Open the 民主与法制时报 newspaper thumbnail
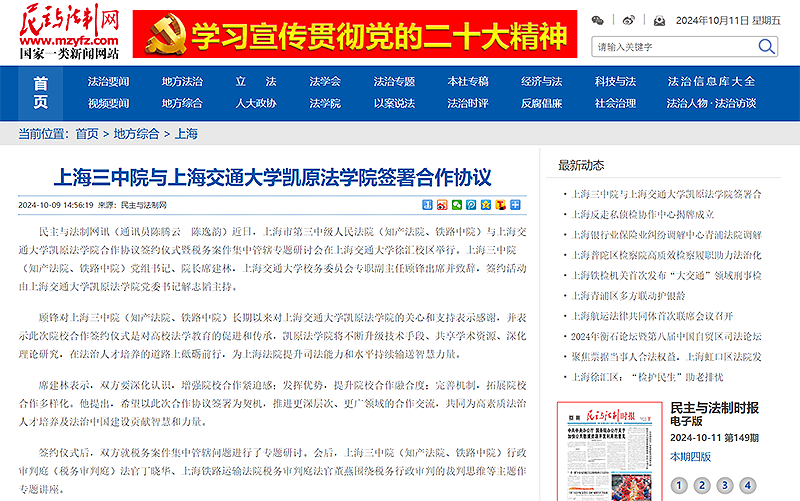Image resolution: width=800 pixels, height=501 pixels. coord(610,452)
